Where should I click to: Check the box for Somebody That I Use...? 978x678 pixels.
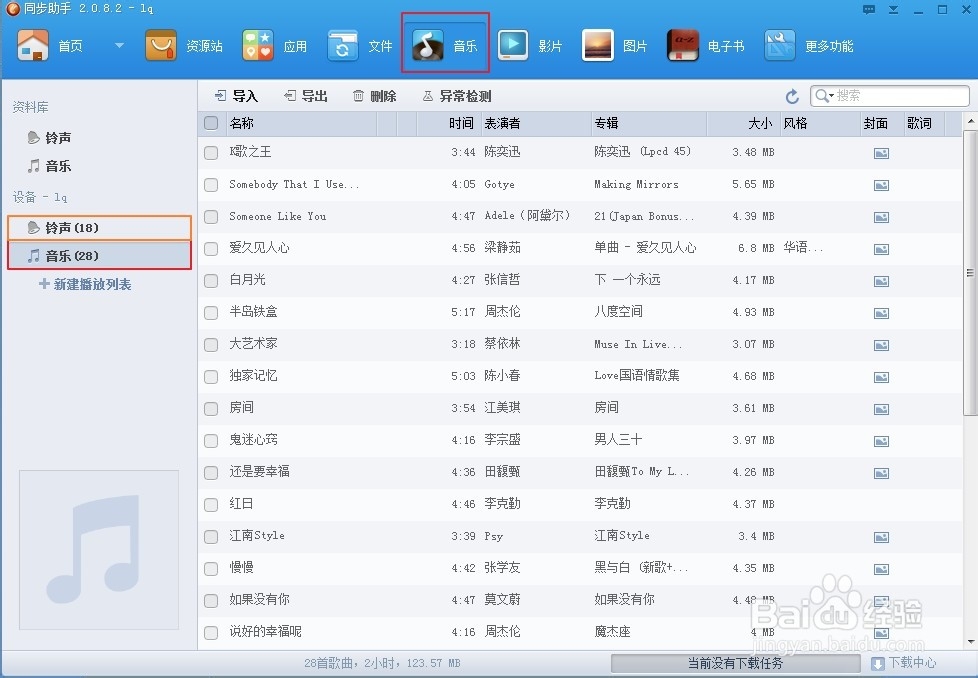211,185
